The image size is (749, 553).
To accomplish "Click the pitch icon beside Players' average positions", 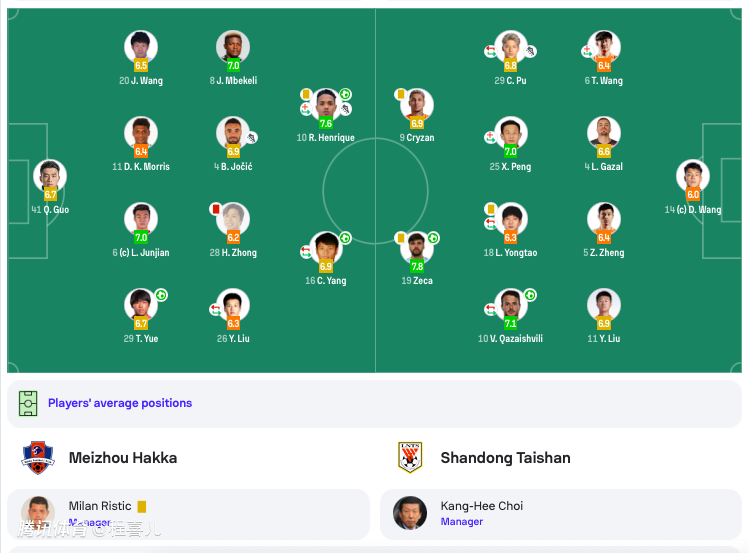I will point(28,403).
